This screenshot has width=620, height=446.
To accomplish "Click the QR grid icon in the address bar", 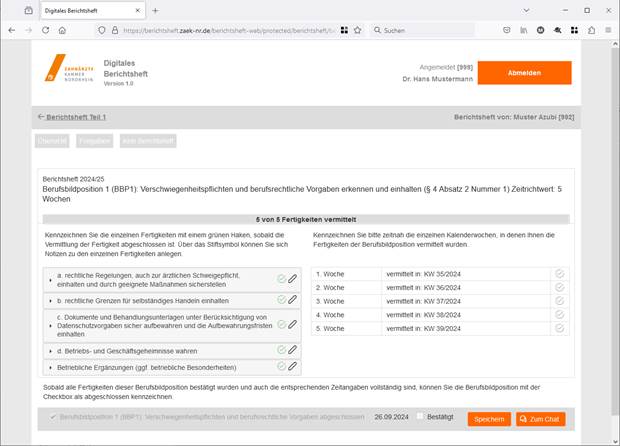I will (344, 30).
